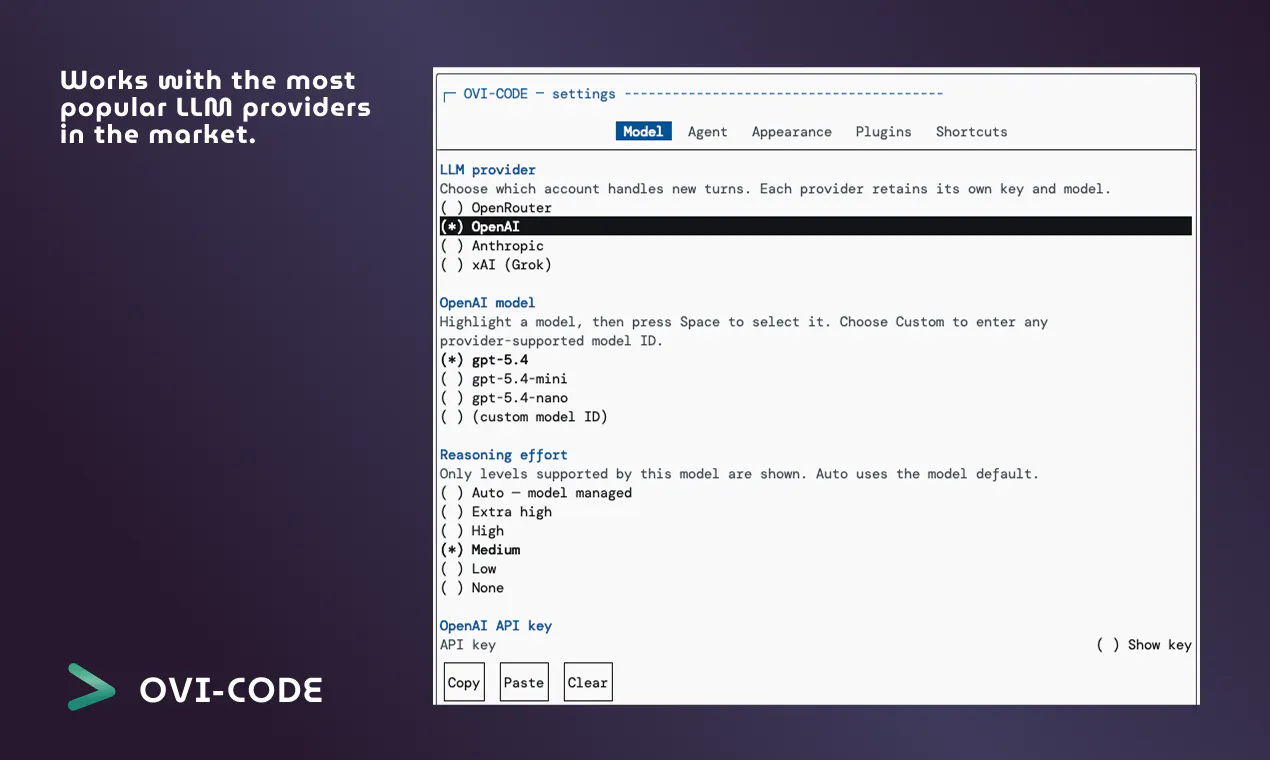Click the LLM provider section heading
The height and width of the screenshot is (760, 1270).
(488, 170)
